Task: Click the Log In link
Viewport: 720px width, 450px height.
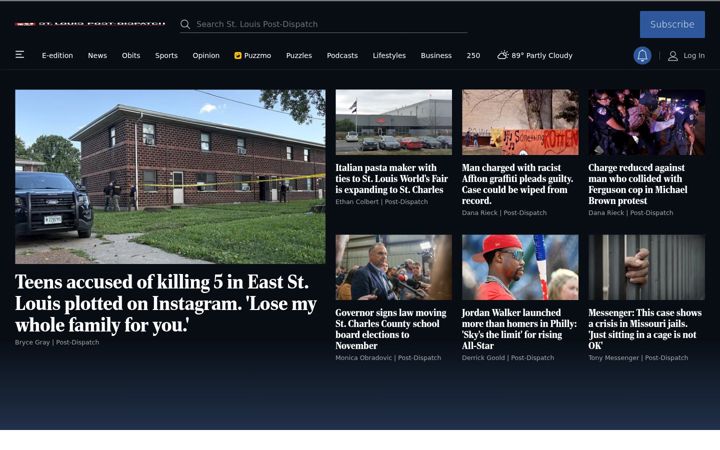Action: pyautogui.click(x=694, y=56)
